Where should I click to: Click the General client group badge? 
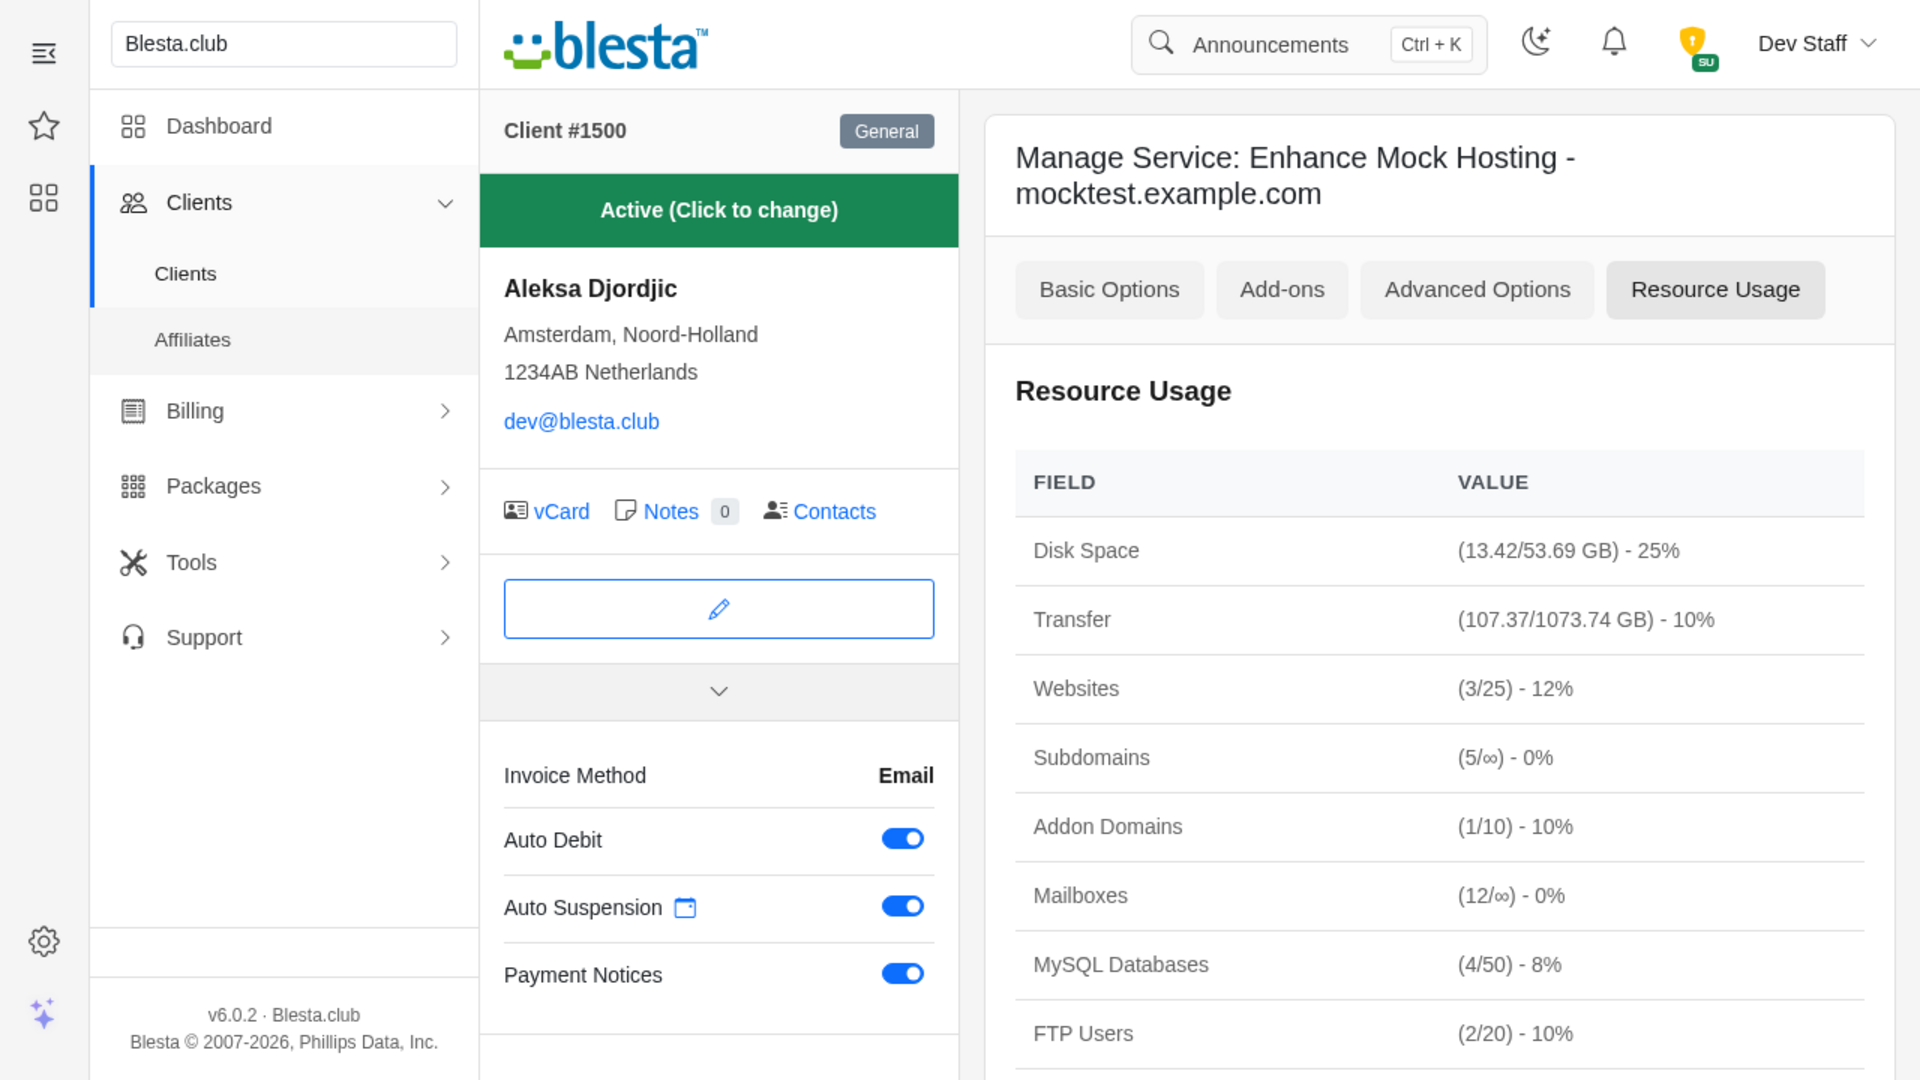pos(886,131)
